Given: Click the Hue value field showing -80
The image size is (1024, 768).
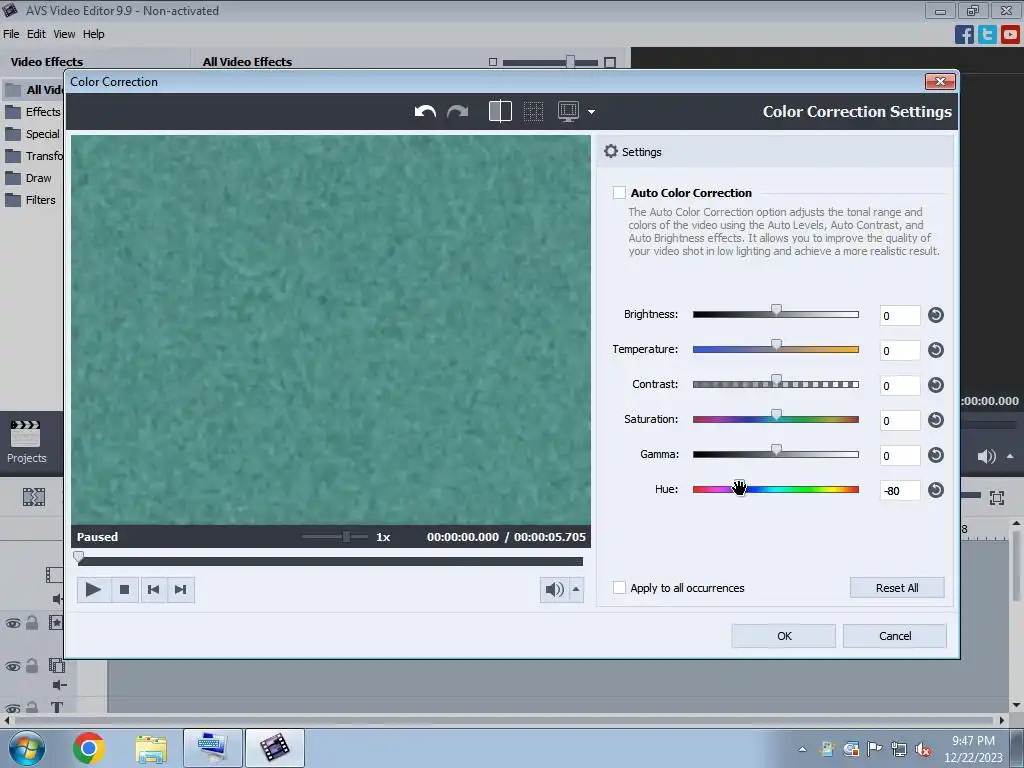Looking at the screenshot, I should [x=900, y=490].
